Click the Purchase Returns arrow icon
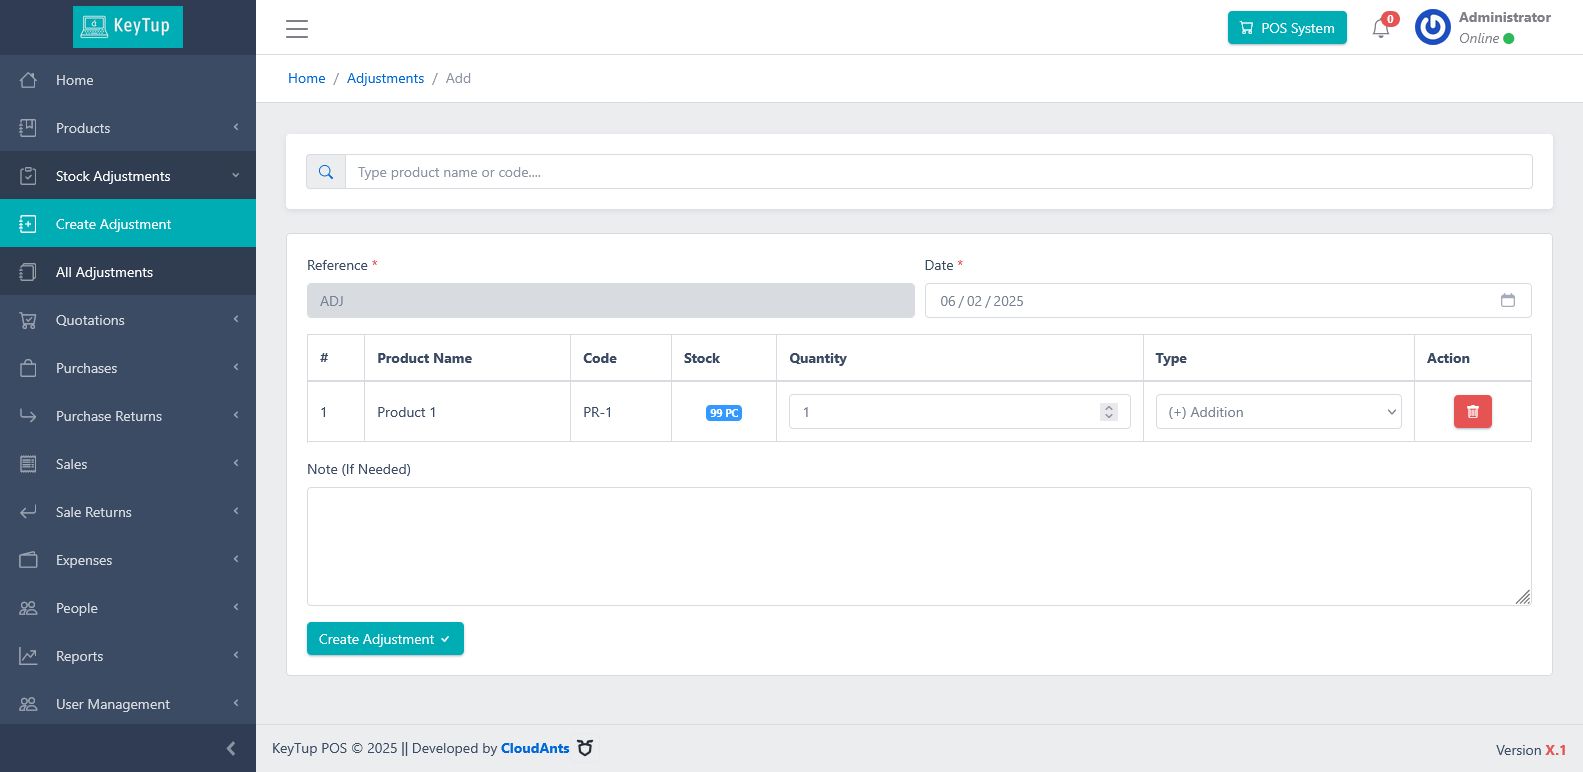The height and width of the screenshot is (772, 1583). click(28, 416)
